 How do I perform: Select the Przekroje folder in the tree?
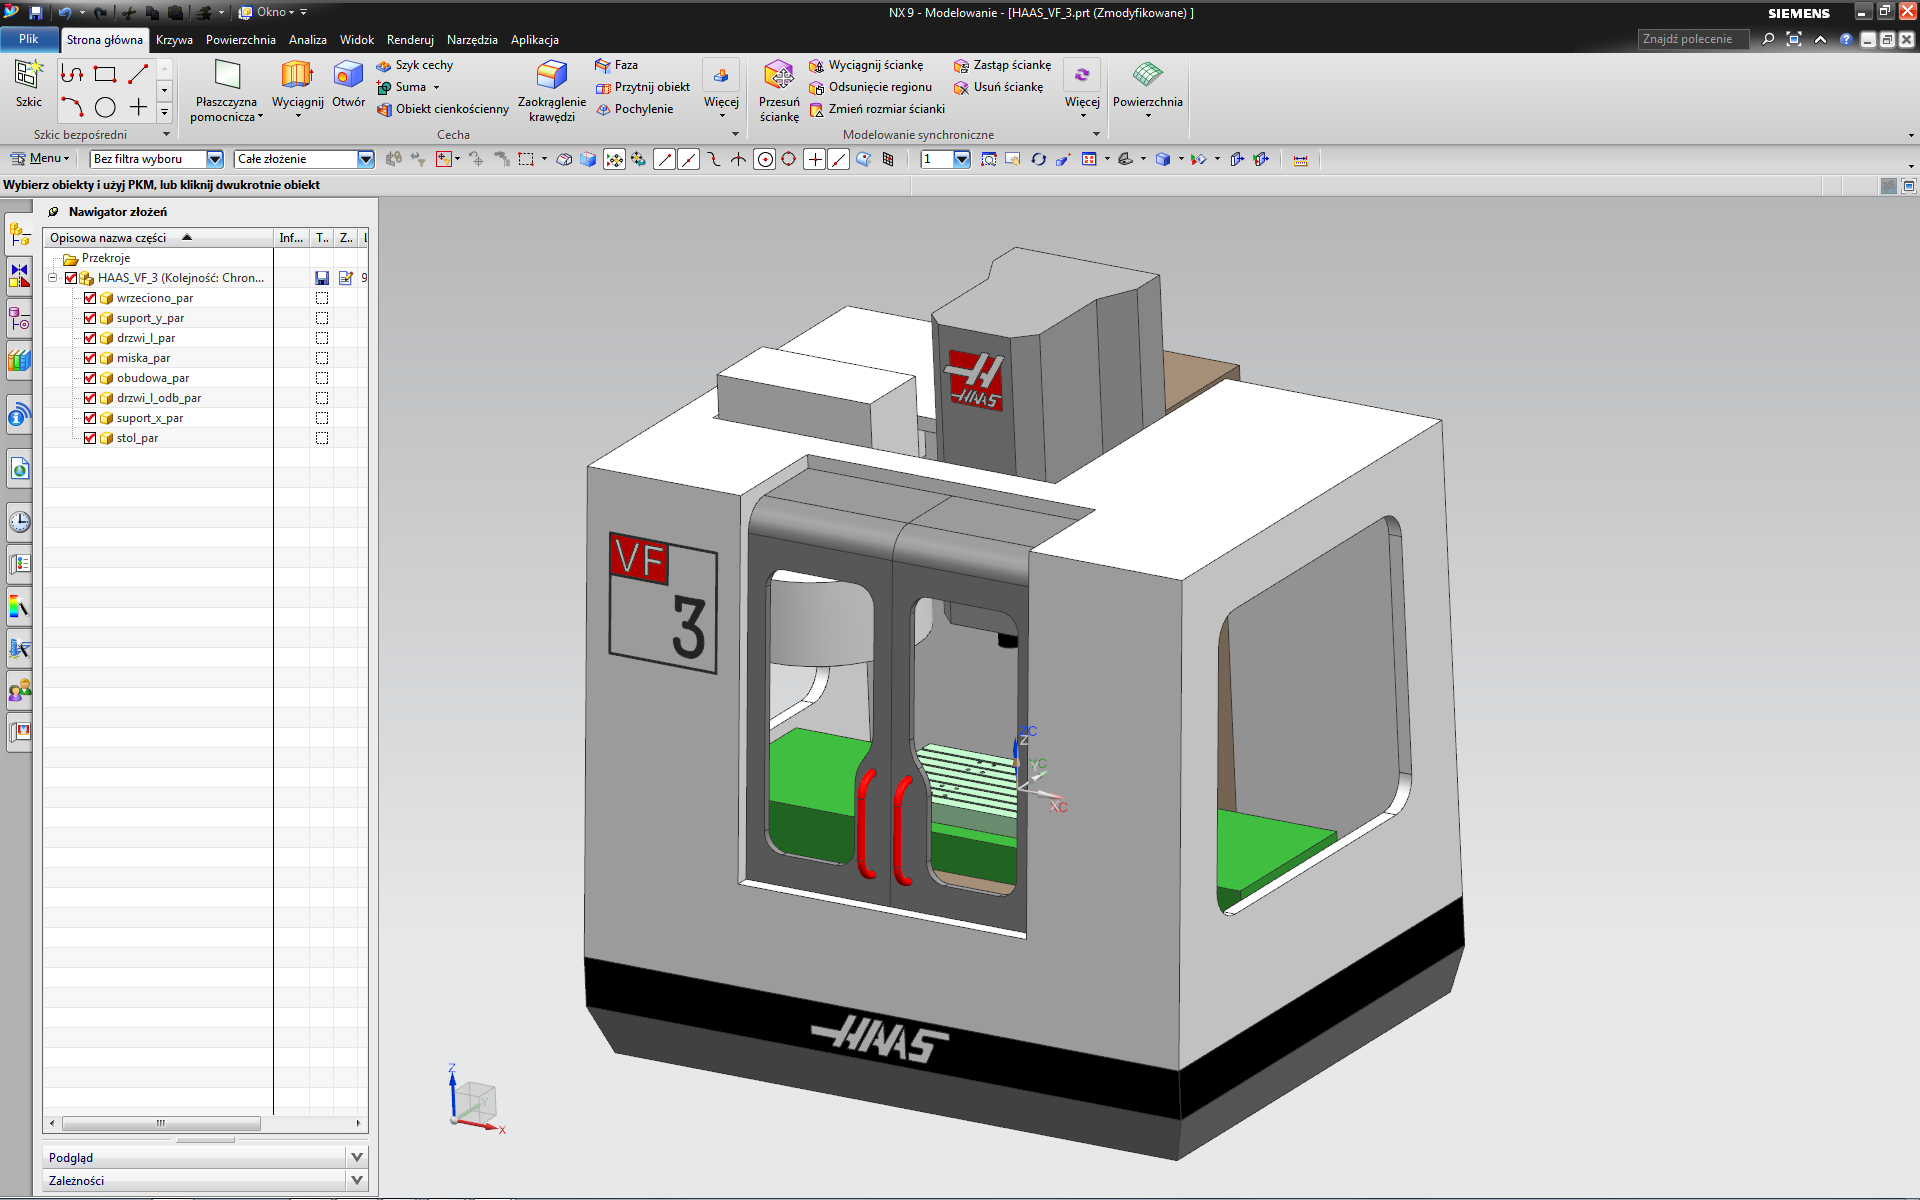click(x=96, y=258)
